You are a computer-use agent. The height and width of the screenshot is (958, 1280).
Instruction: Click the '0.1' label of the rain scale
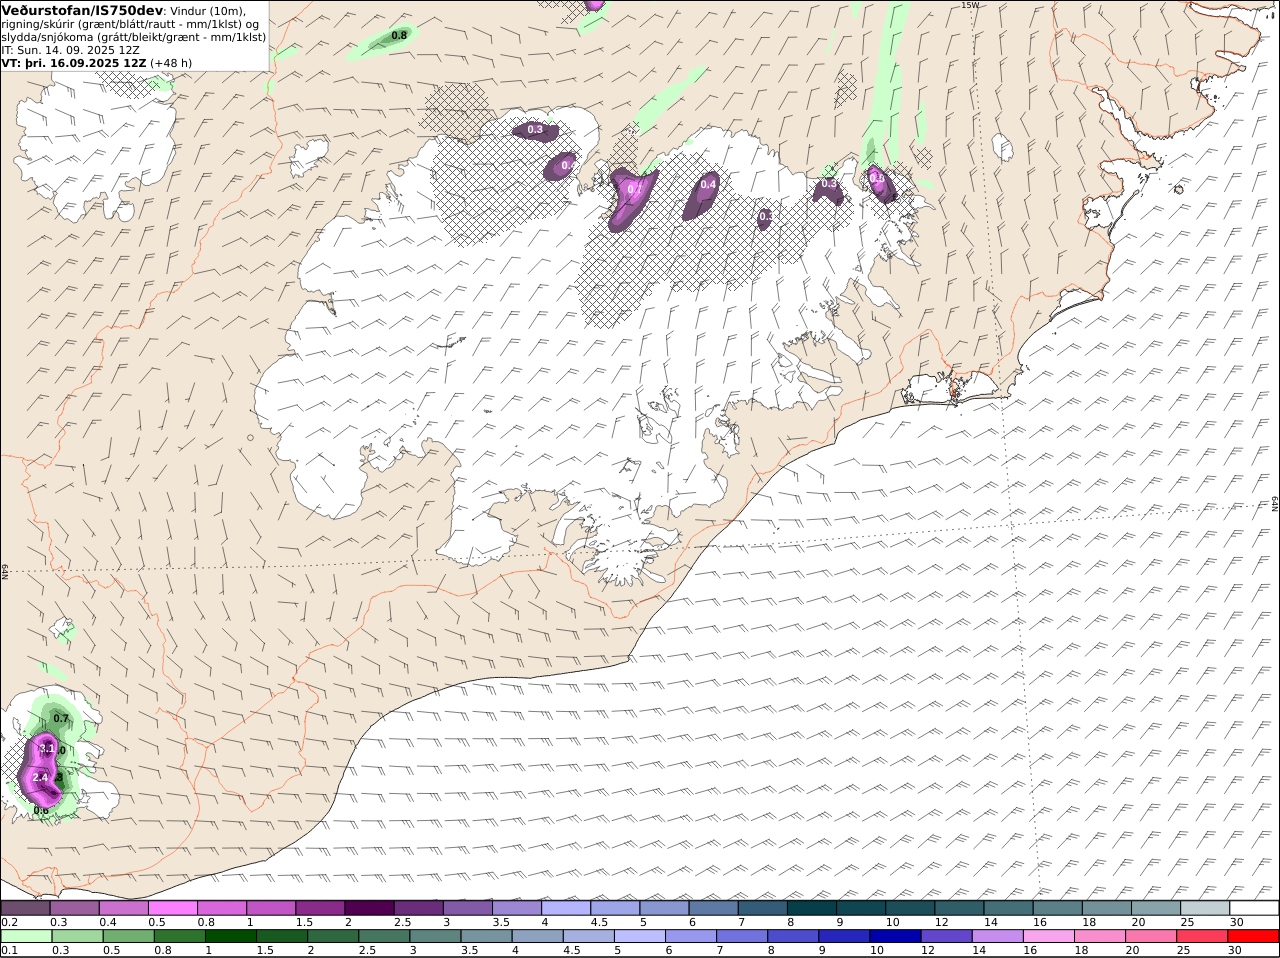[x=9, y=950]
